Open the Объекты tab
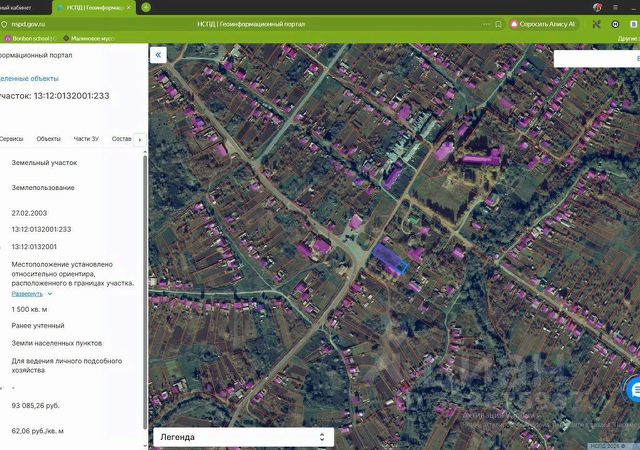This screenshot has height=450, width=640. [49, 139]
